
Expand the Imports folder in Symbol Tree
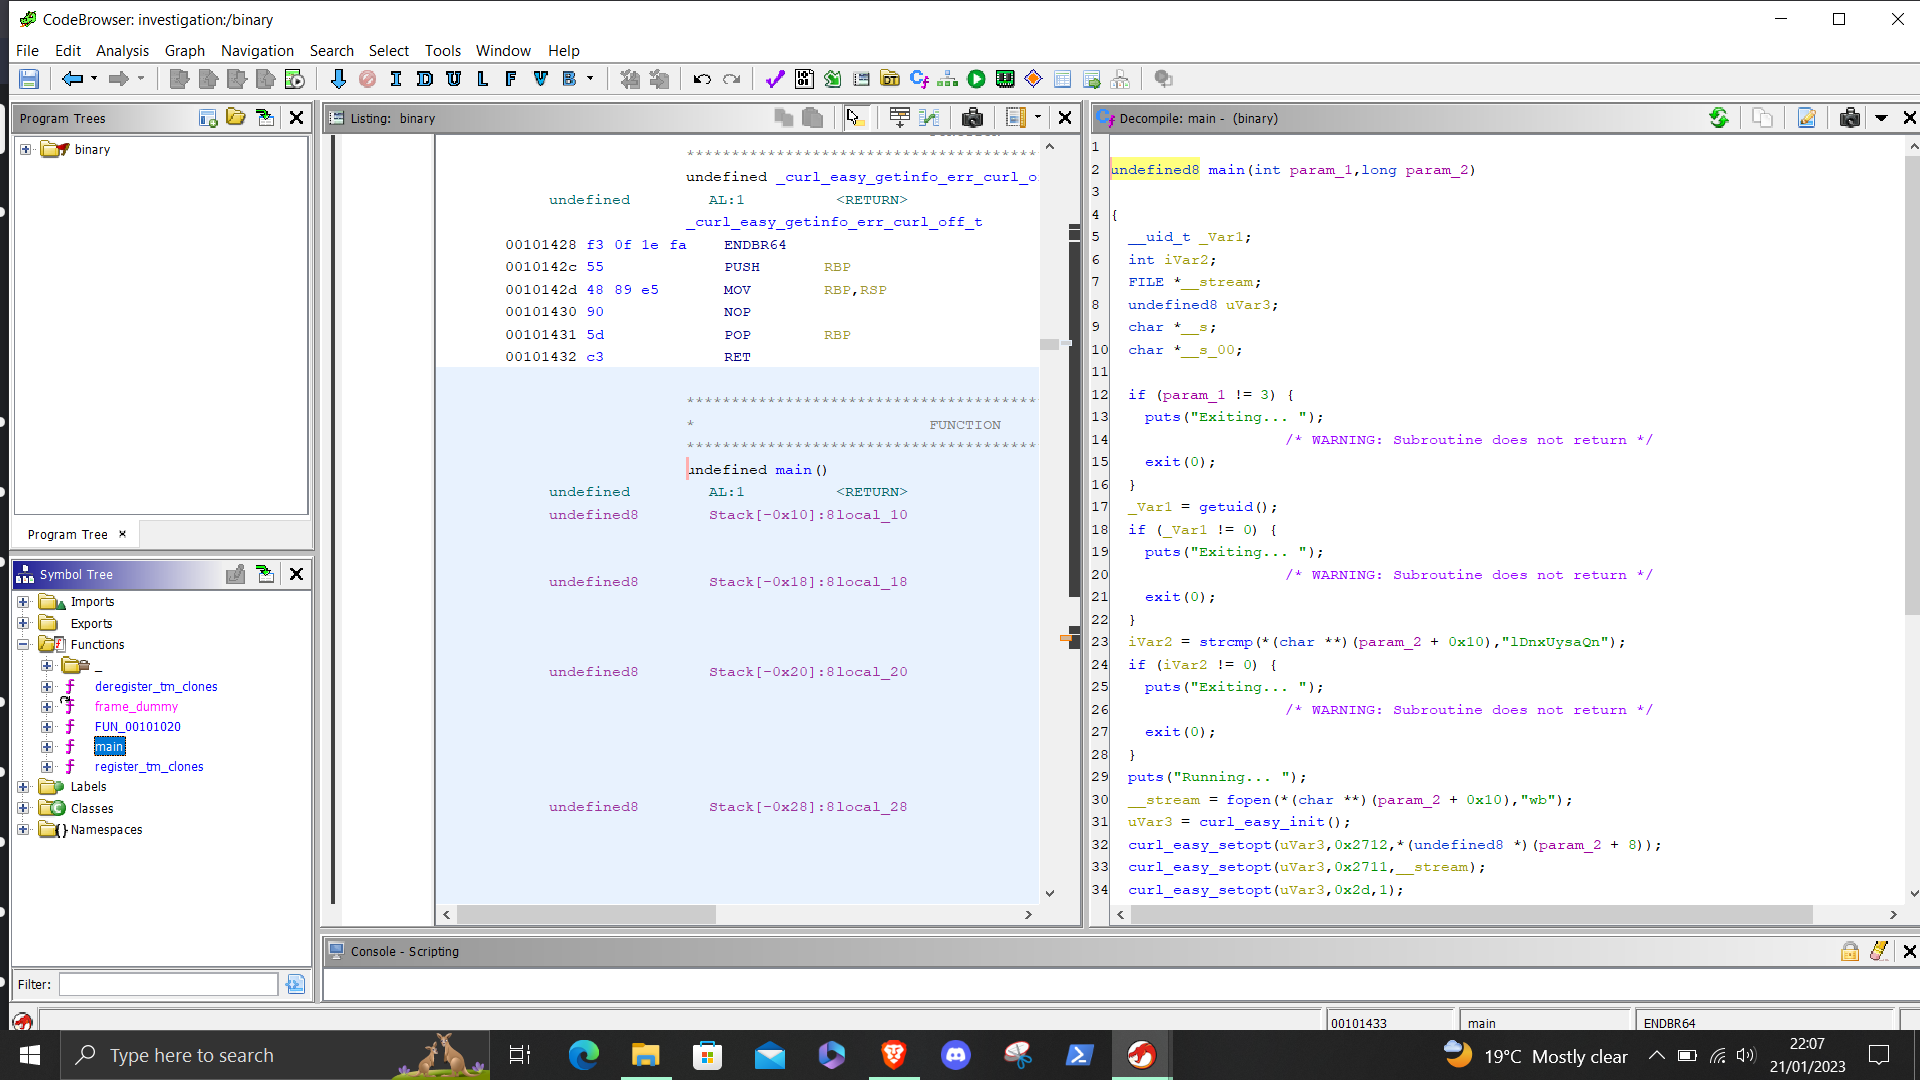(x=23, y=601)
